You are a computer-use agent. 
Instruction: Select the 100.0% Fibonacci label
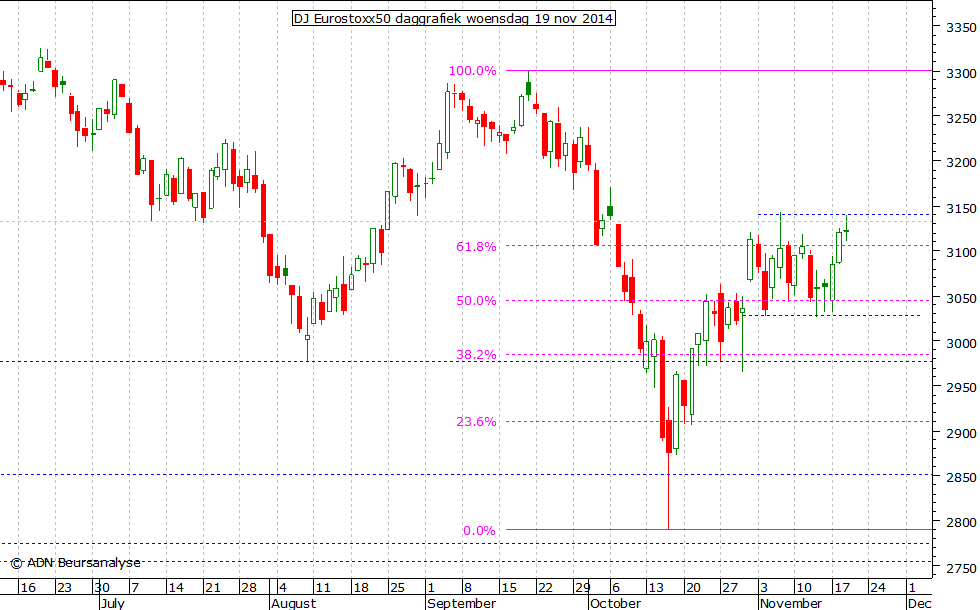[x=472, y=71]
